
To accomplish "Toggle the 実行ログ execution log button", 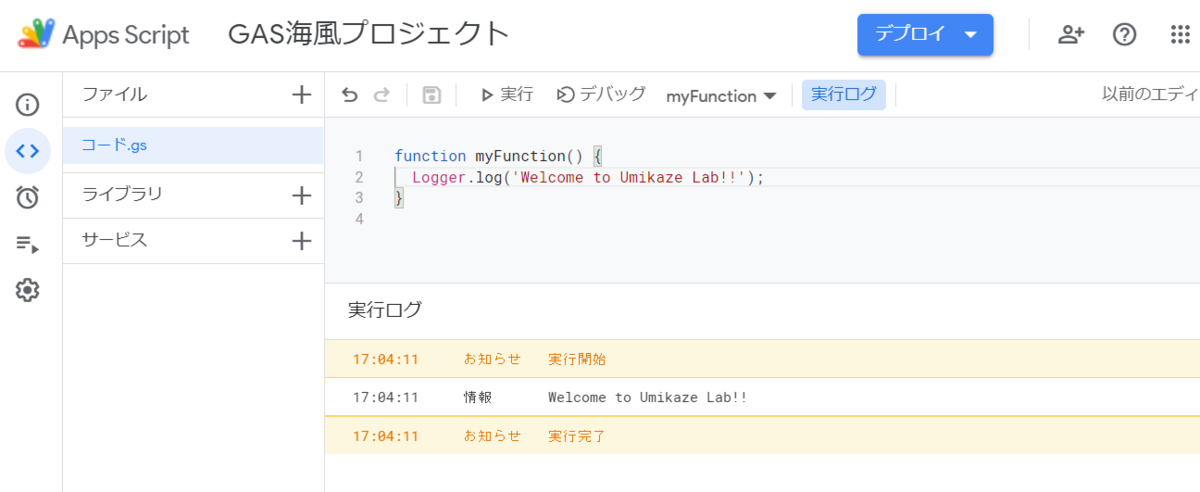I will [x=843, y=95].
